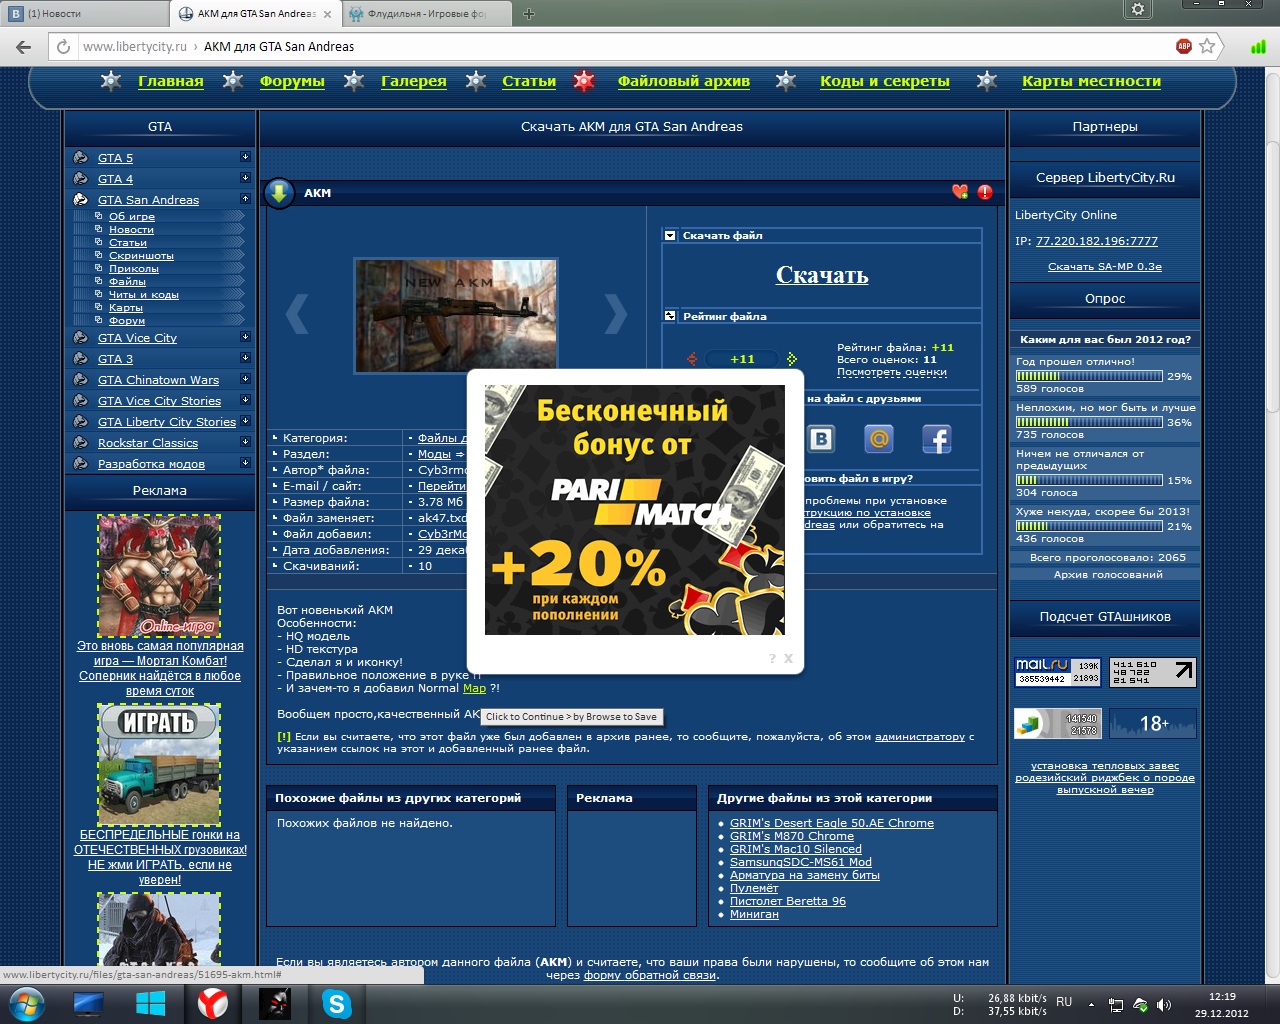Vote down with the red rating arrow
Screen dimensions: 1280x1024
click(692, 359)
